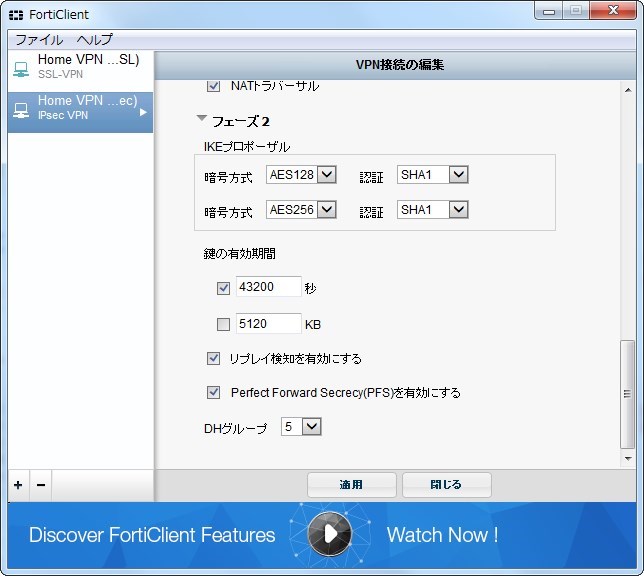Open the ヘルプ menu
644x576 pixels.
94,40
